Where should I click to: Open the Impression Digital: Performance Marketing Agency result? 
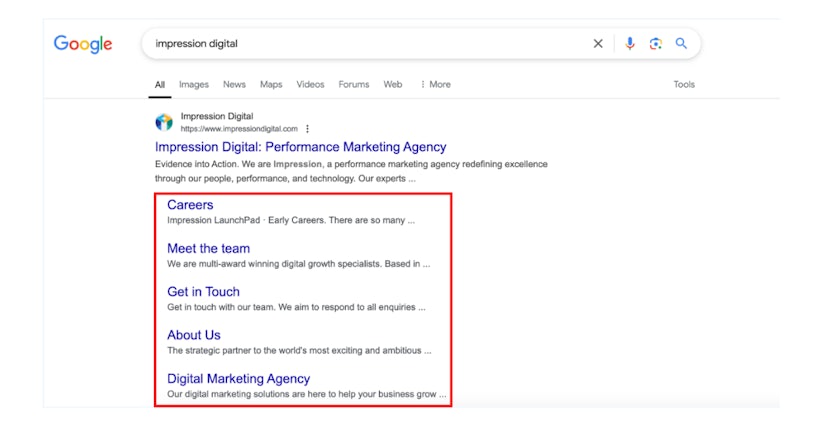click(x=300, y=147)
